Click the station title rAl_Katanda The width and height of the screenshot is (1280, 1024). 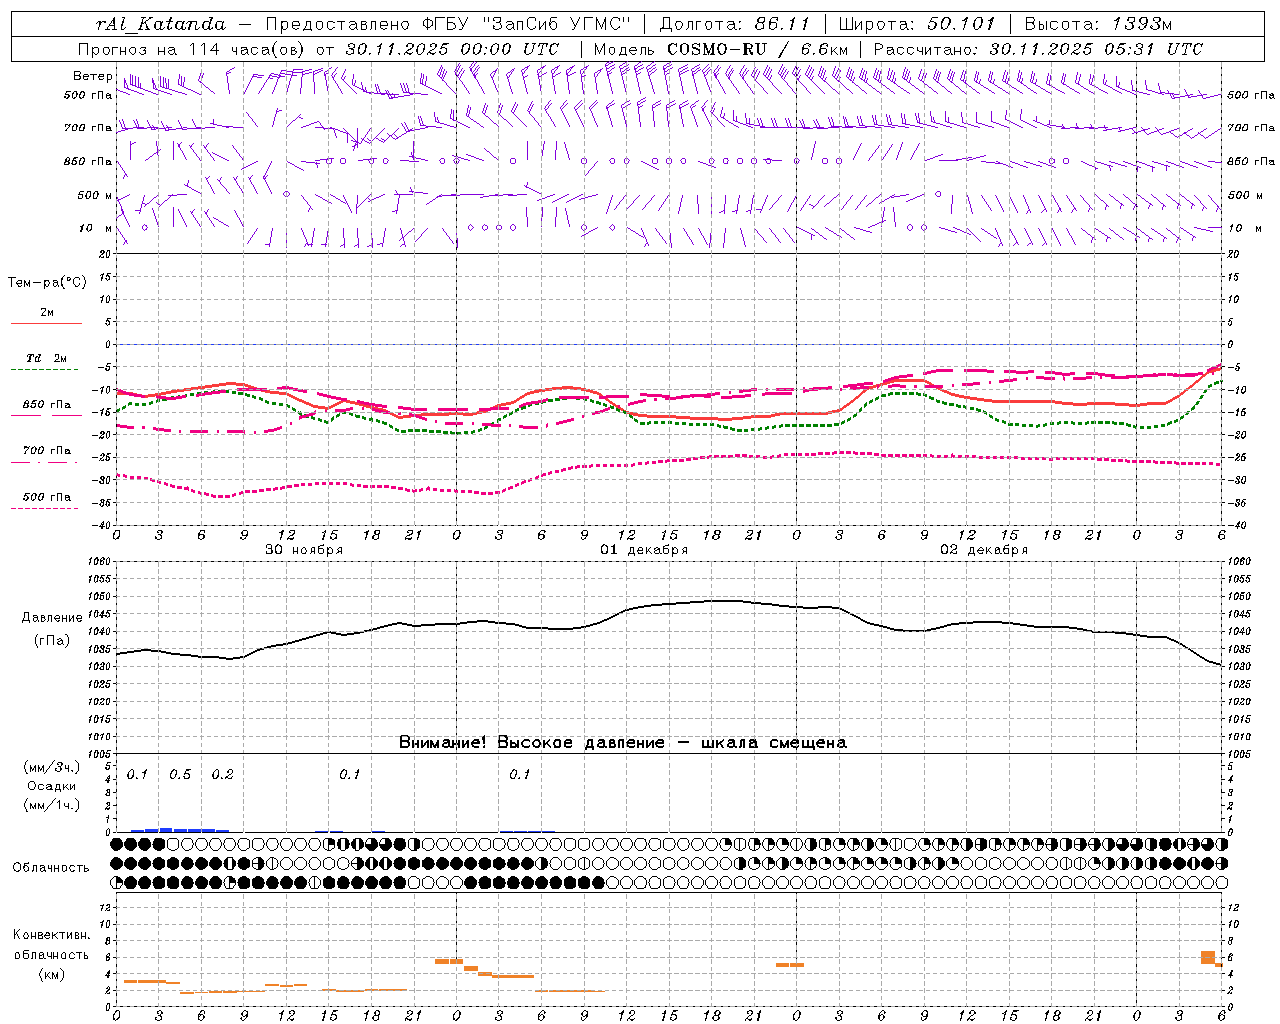click(161, 24)
